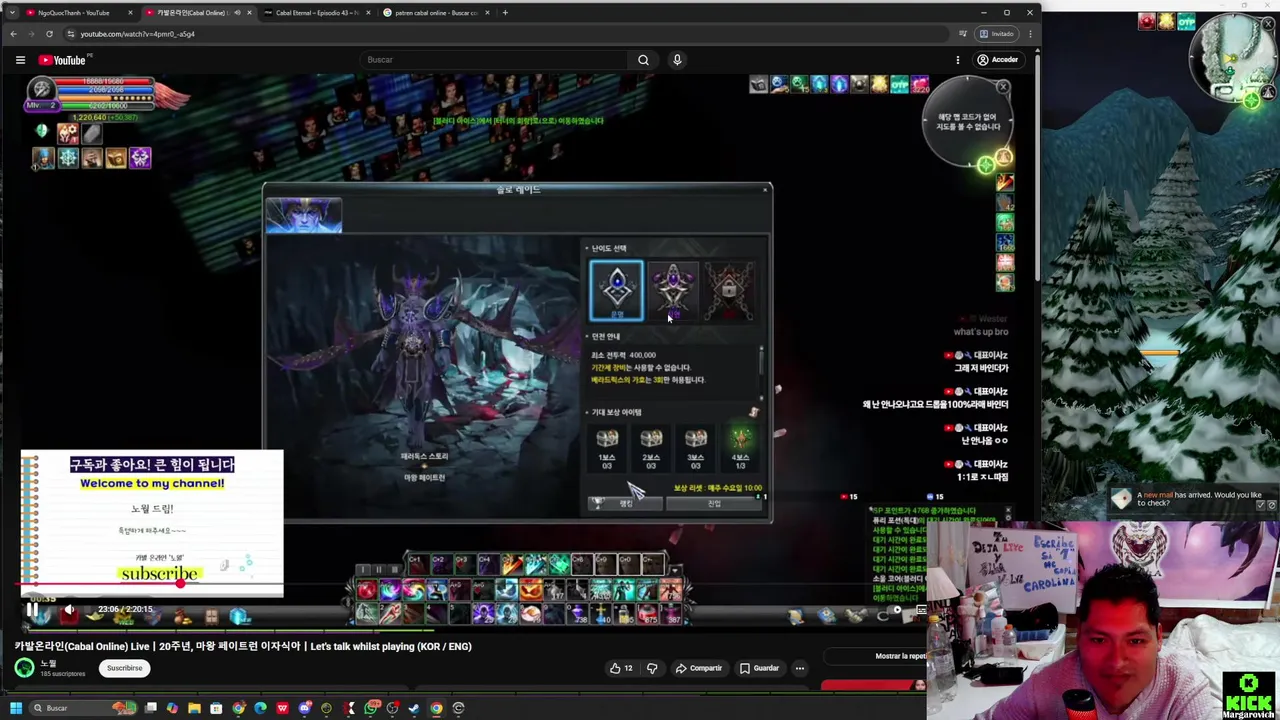The width and height of the screenshot is (1280, 720).
Task: Go back with the browser back arrow
Action: pos(14,34)
